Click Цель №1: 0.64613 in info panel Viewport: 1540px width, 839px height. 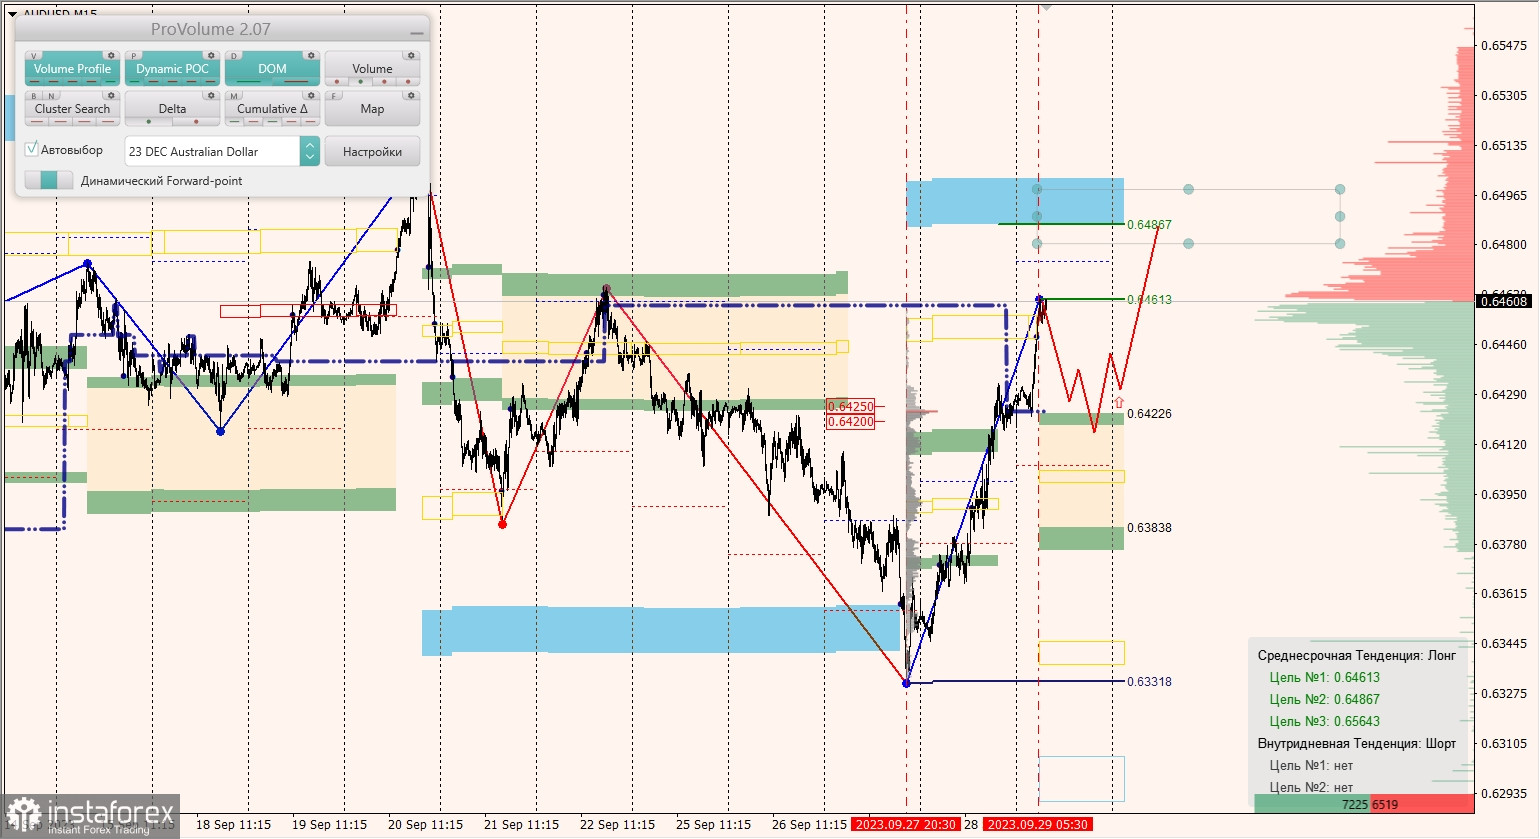(x=1324, y=678)
